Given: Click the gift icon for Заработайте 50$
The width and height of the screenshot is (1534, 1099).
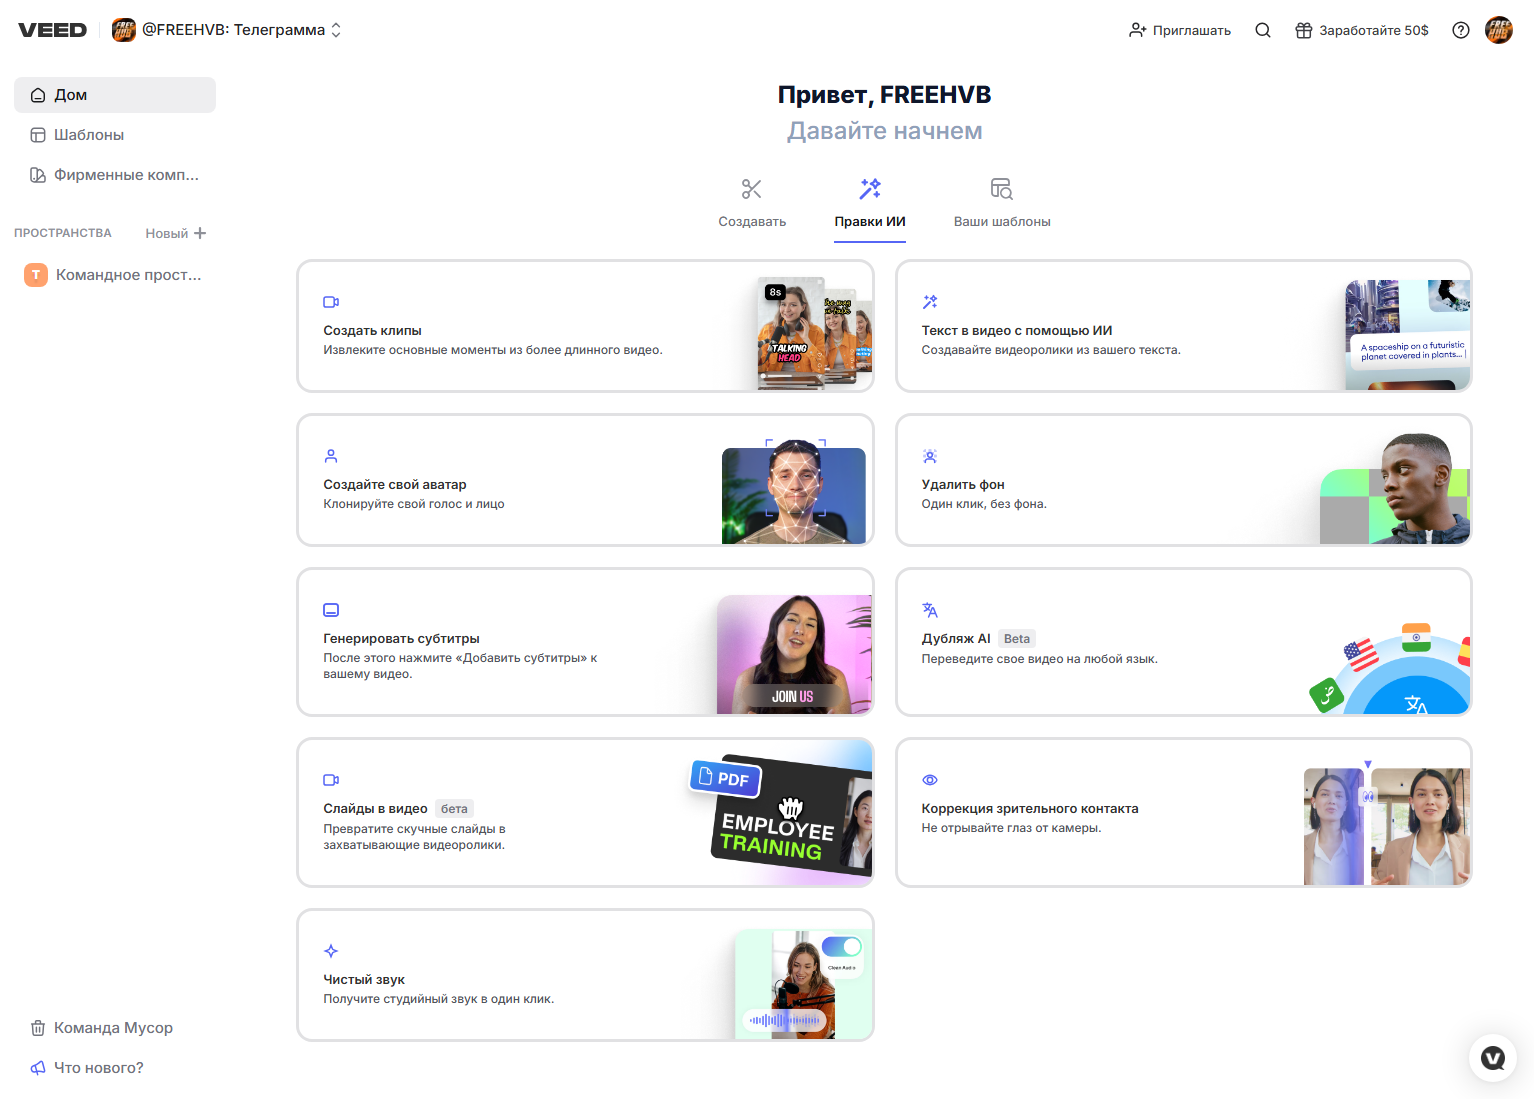Looking at the screenshot, I should (x=1303, y=30).
